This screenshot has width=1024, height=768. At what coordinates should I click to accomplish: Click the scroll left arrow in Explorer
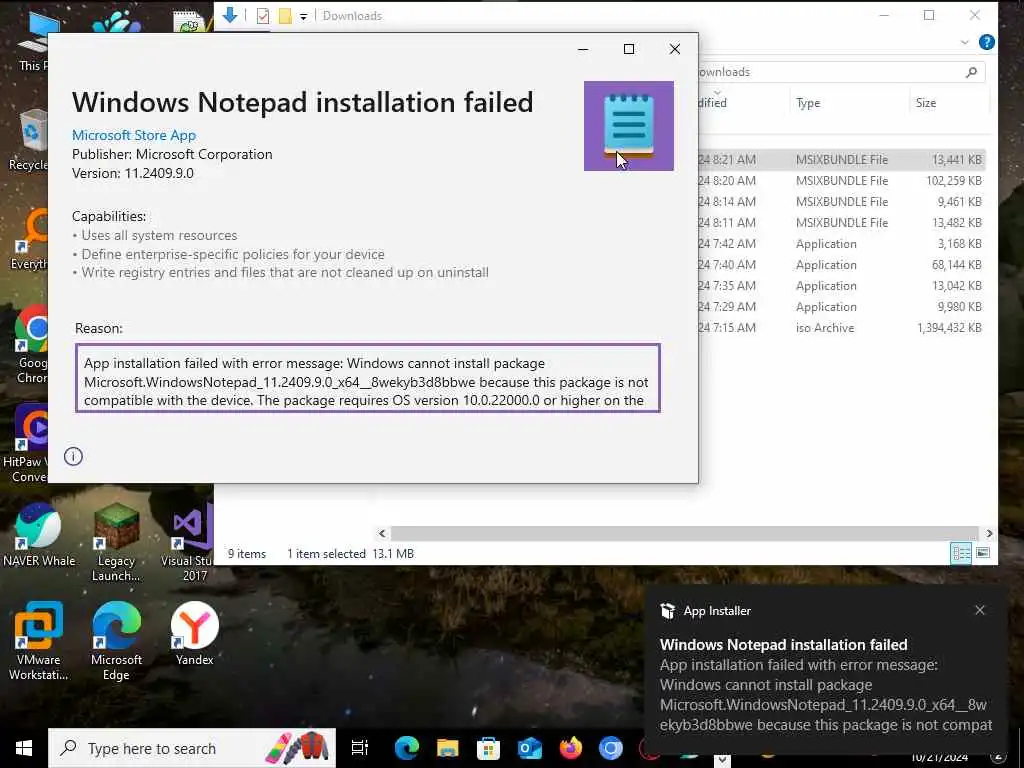[383, 534]
